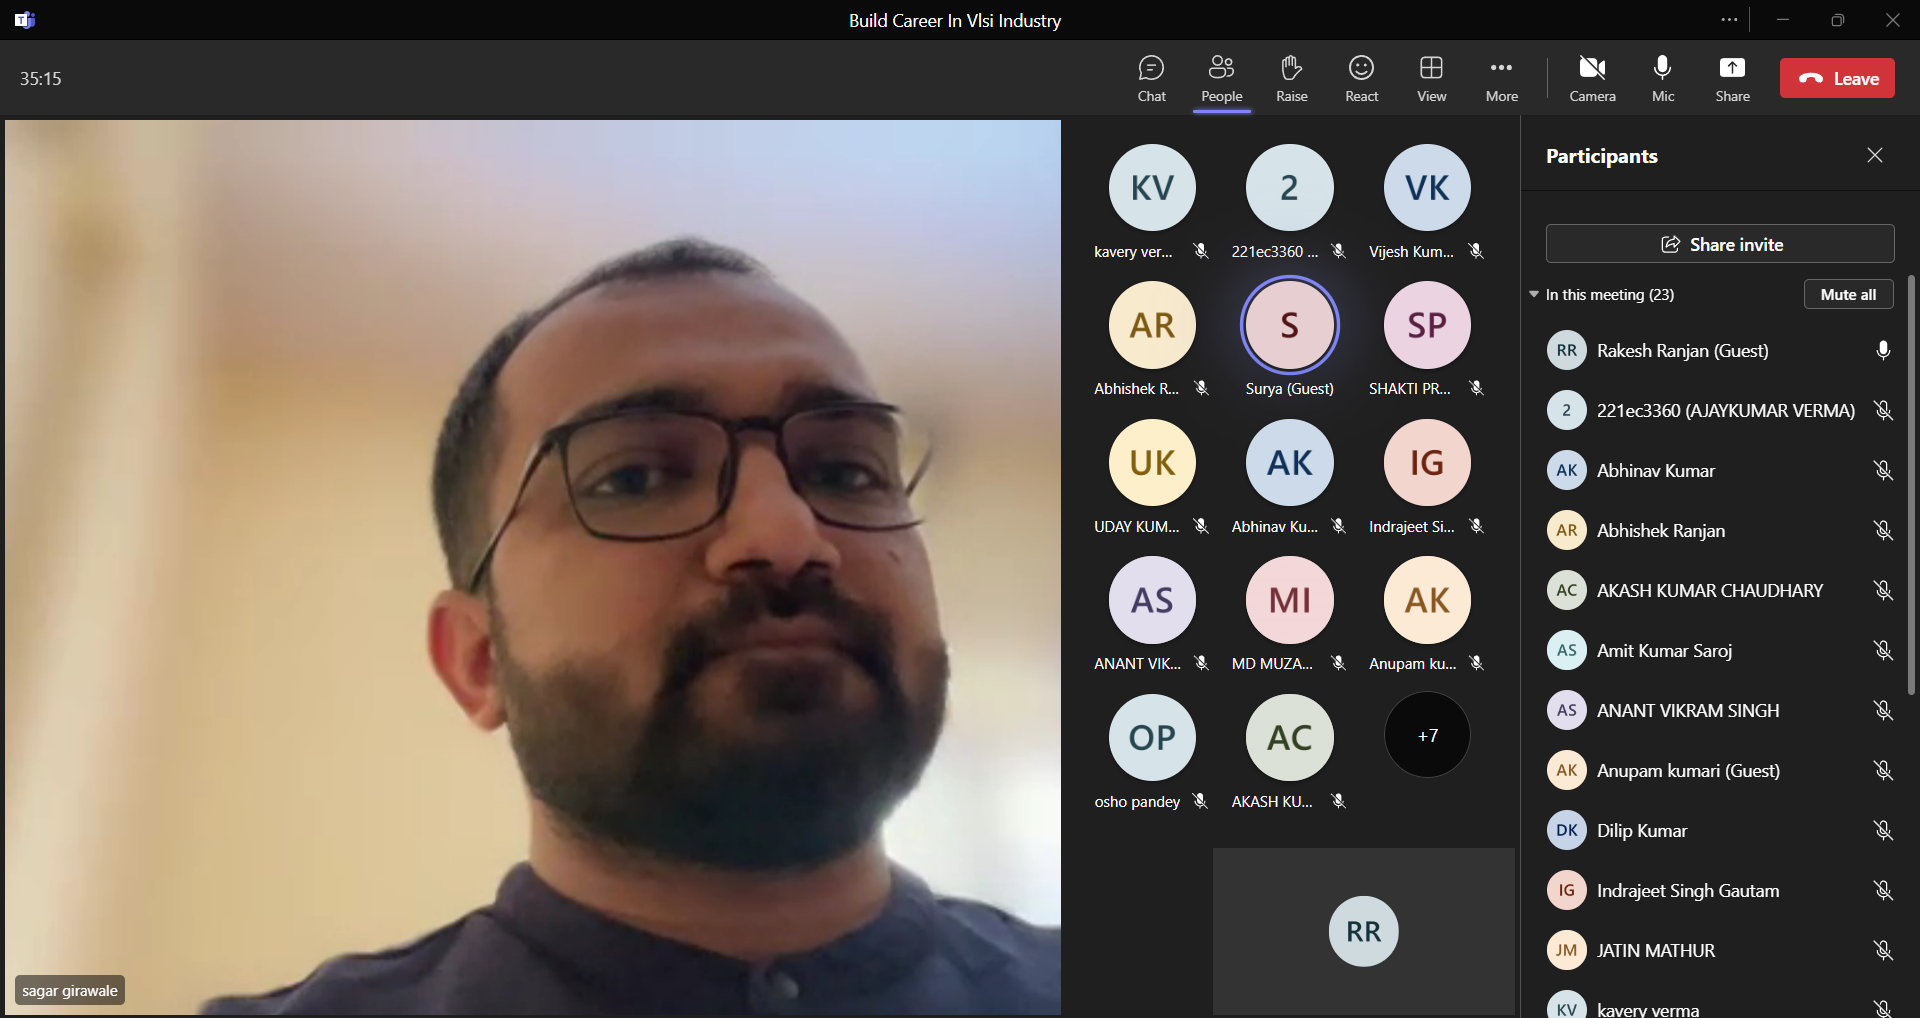The image size is (1920, 1018).
Task: Raise your hand in the meeting
Action: [x=1291, y=79]
